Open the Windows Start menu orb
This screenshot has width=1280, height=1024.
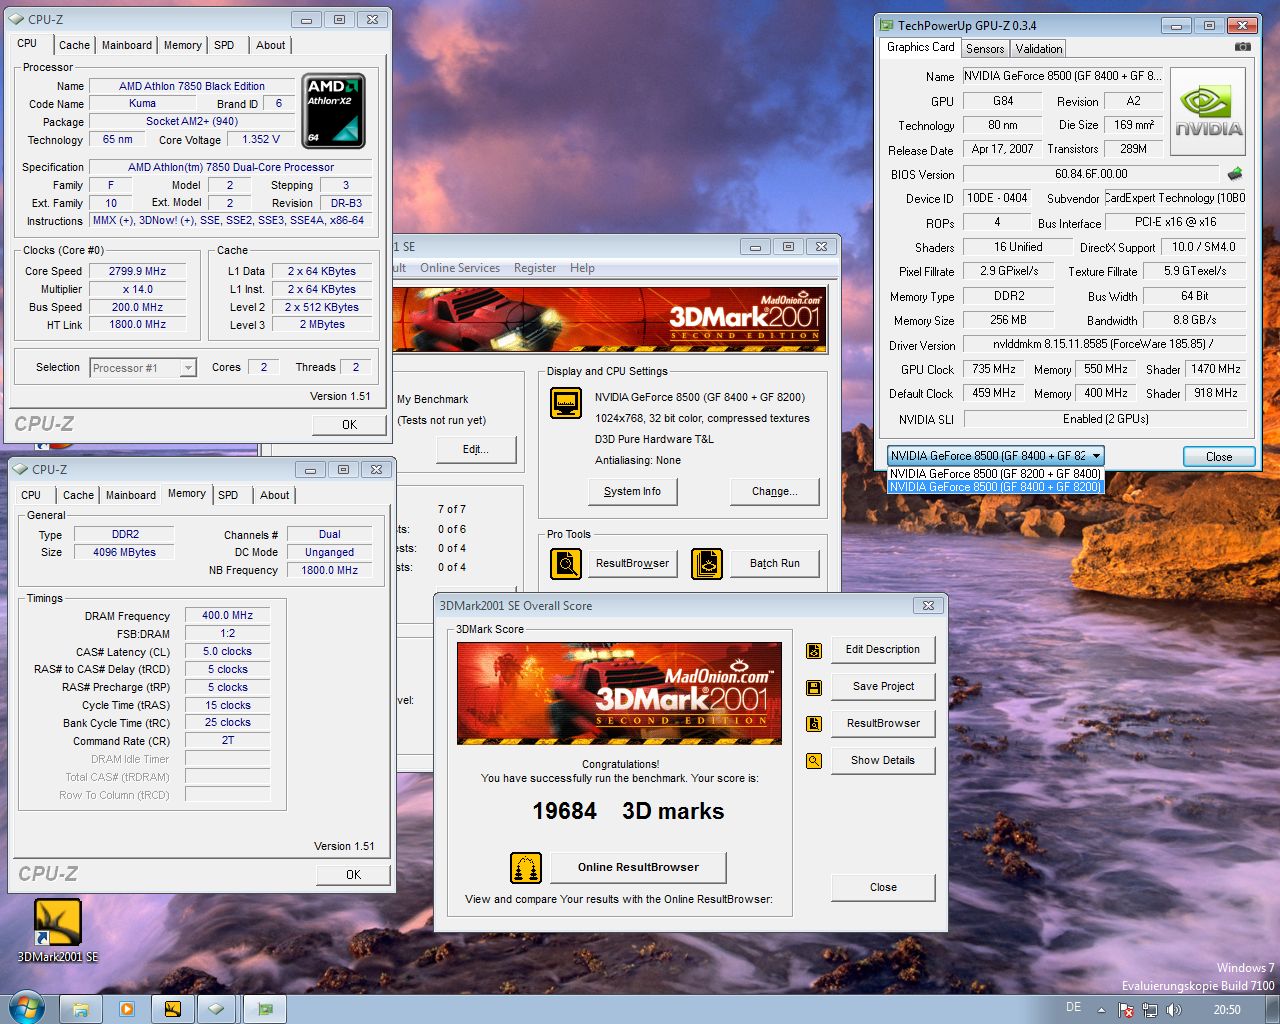[25, 1008]
